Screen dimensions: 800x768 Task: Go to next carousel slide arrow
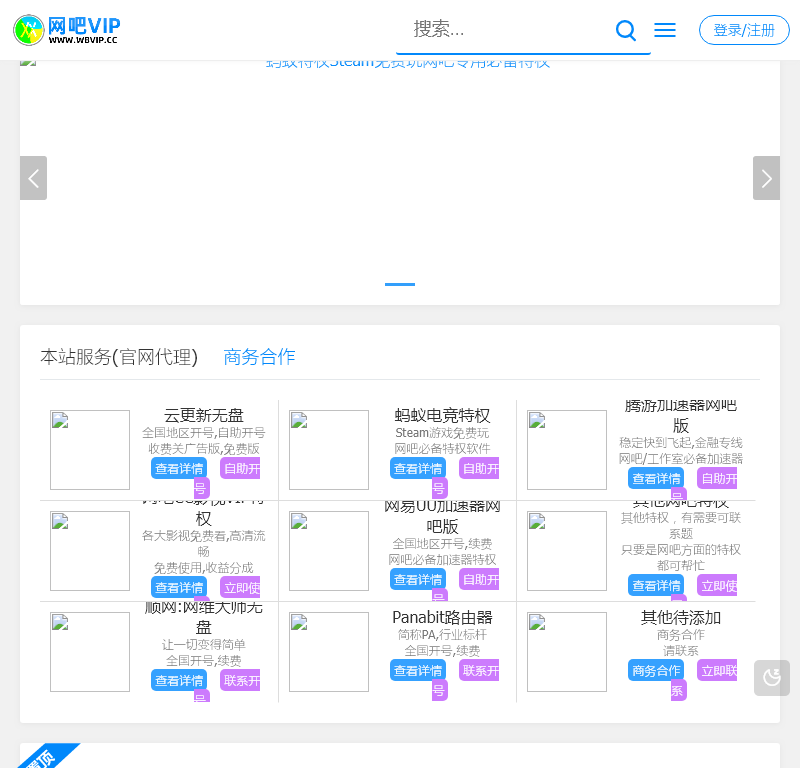(766, 178)
